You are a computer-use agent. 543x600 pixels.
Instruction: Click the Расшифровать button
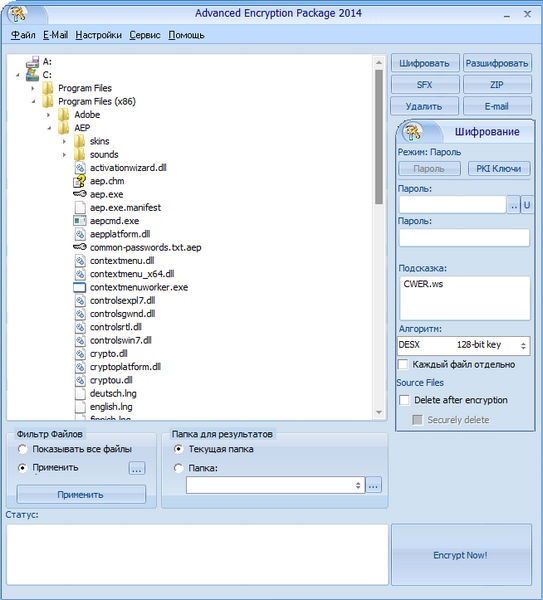click(497, 63)
